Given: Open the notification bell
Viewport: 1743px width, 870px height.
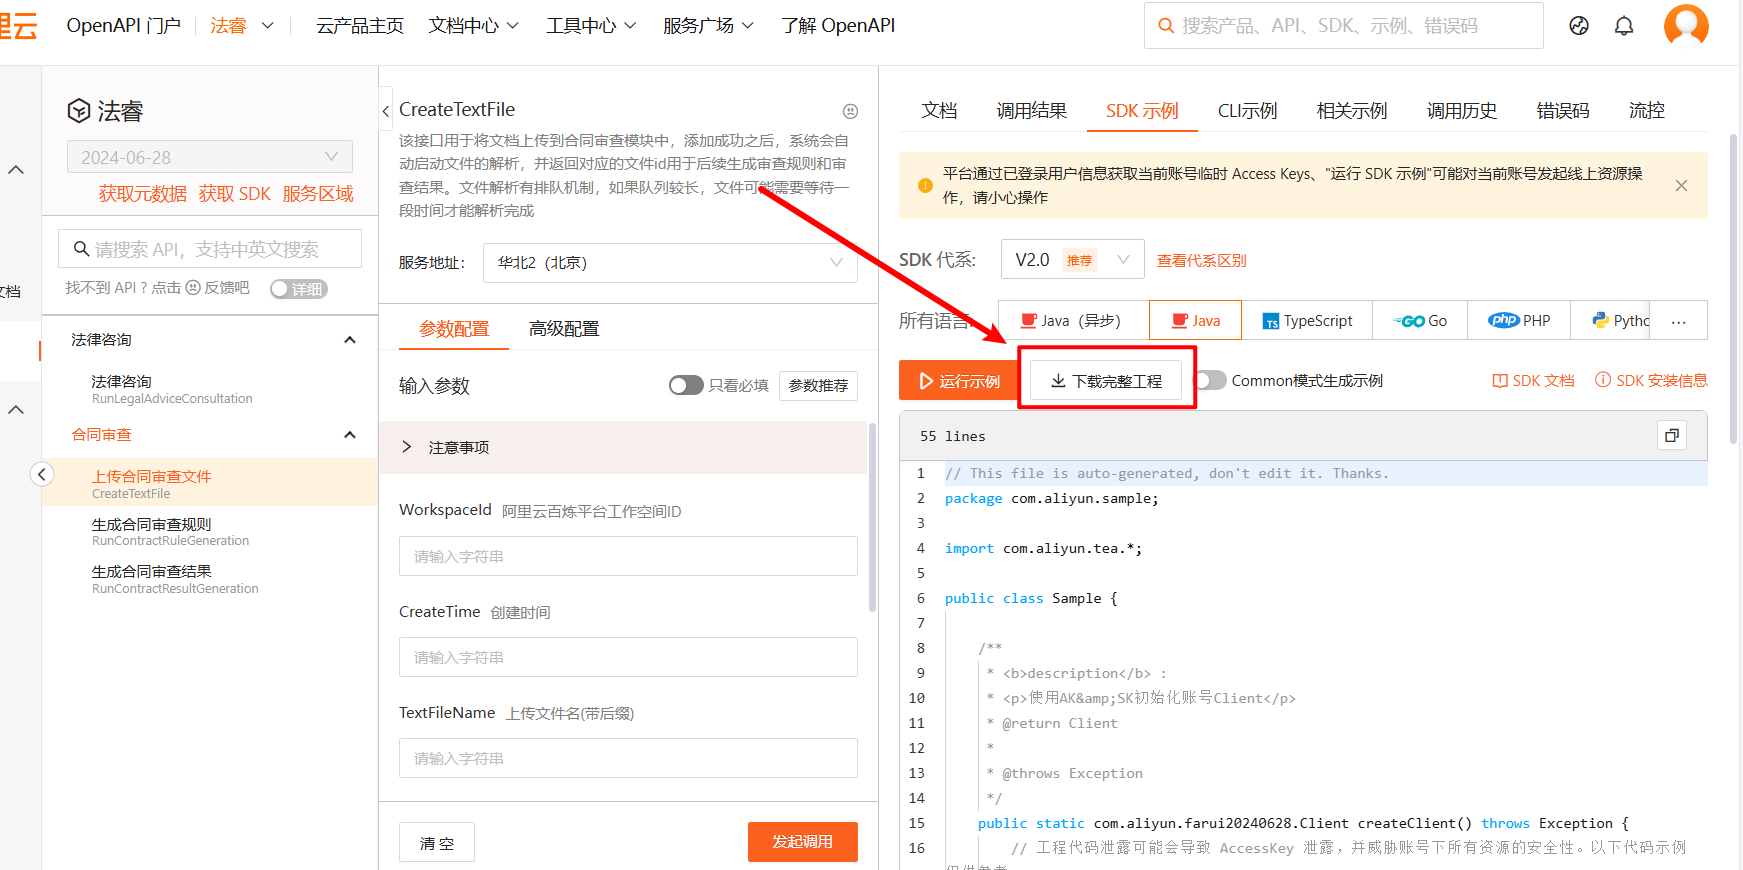Looking at the screenshot, I should (1624, 26).
